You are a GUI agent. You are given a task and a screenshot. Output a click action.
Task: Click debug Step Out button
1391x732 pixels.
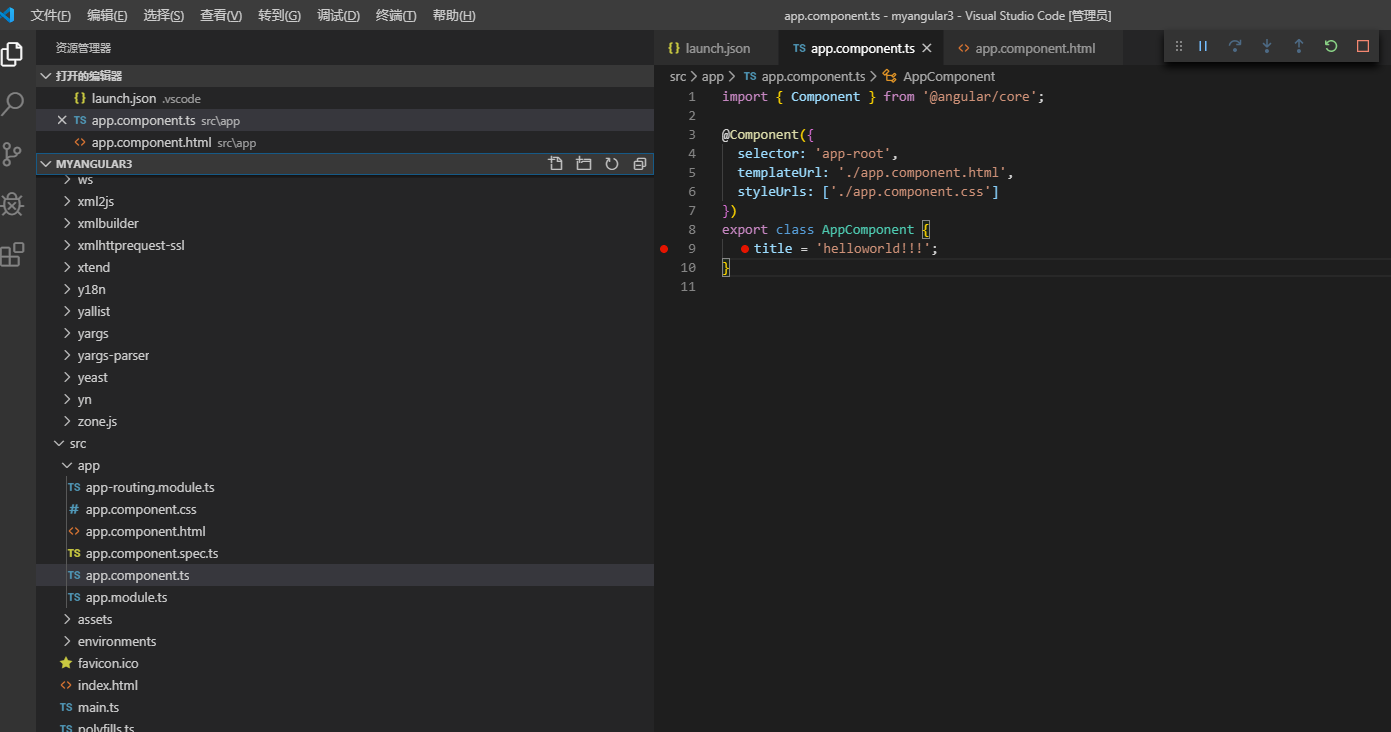click(1299, 46)
